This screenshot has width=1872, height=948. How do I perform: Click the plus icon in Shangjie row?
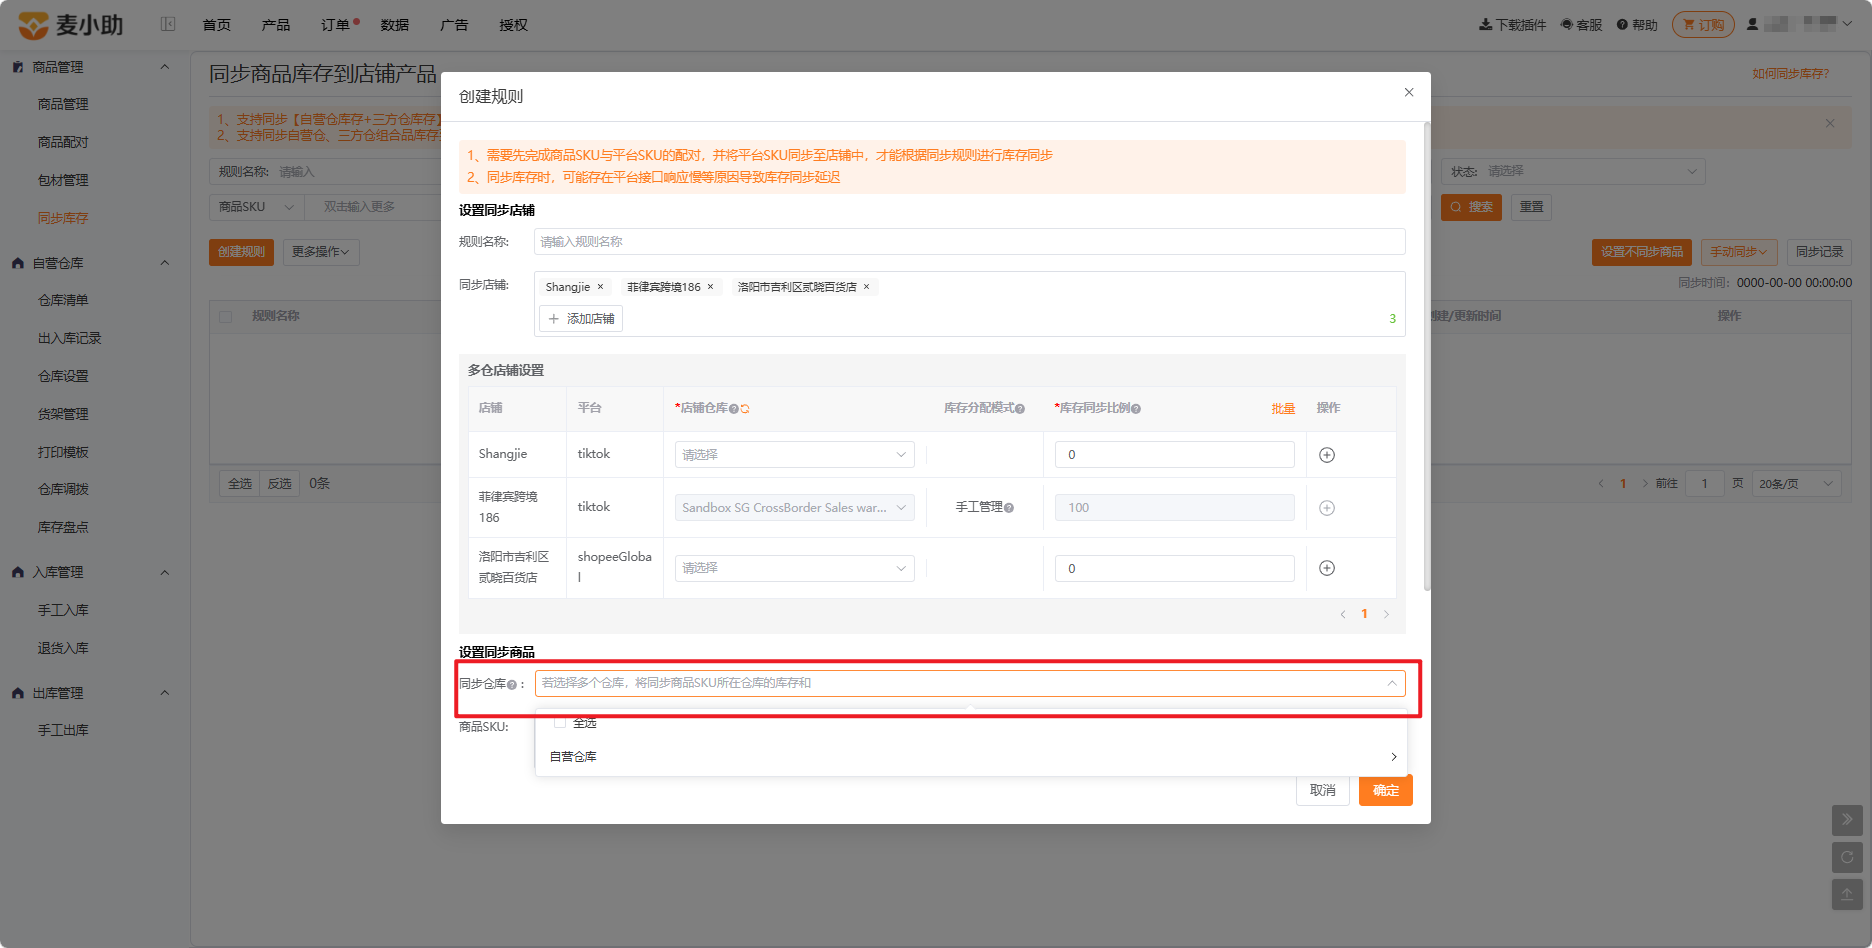point(1327,455)
